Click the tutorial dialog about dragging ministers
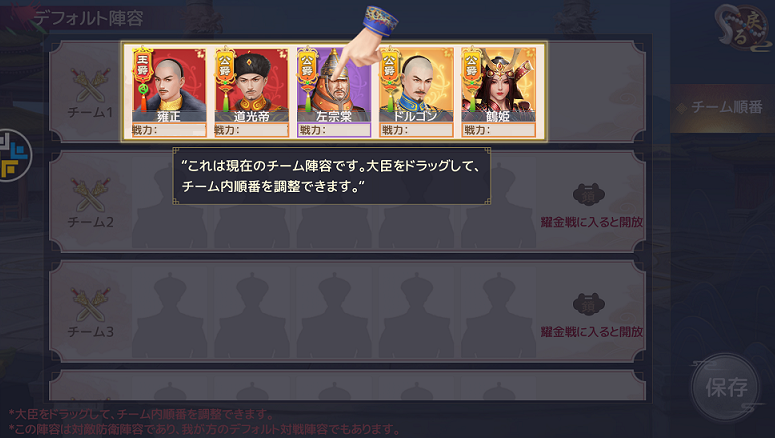This screenshot has width=775, height=438. 332,176
